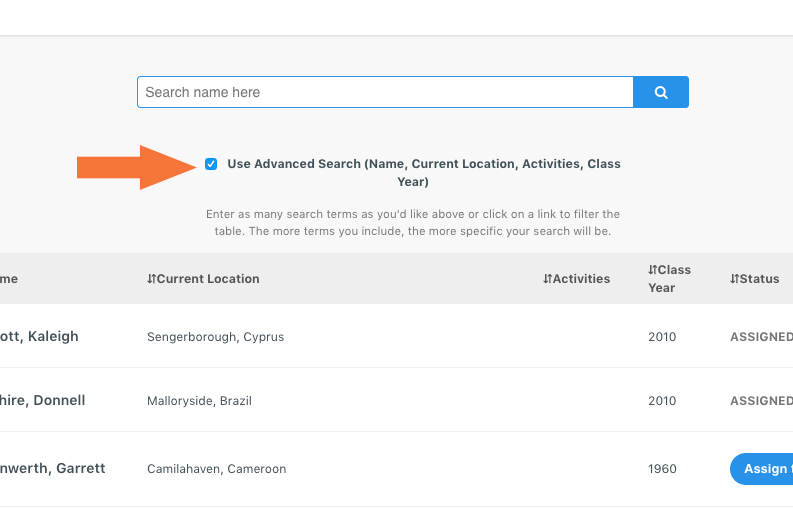
Task: Sort table by Status column
Action: coord(755,279)
